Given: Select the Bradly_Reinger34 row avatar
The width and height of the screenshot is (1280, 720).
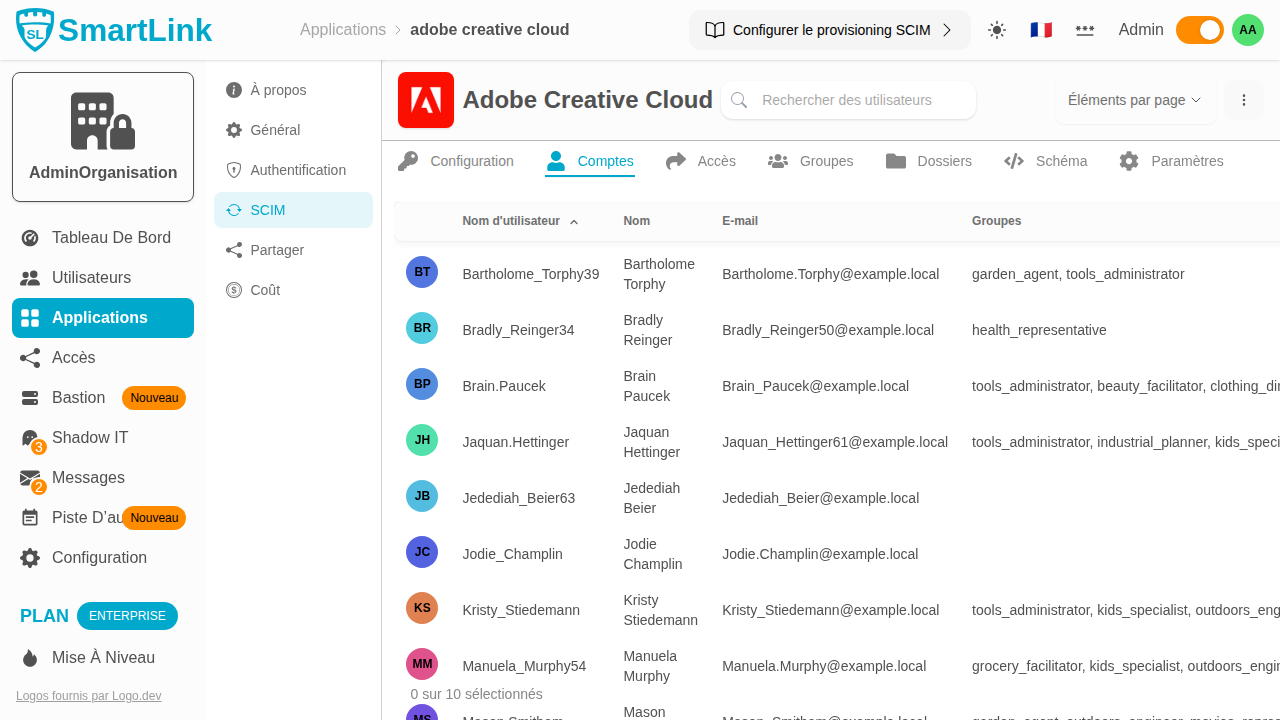Looking at the screenshot, I should 422,328.
